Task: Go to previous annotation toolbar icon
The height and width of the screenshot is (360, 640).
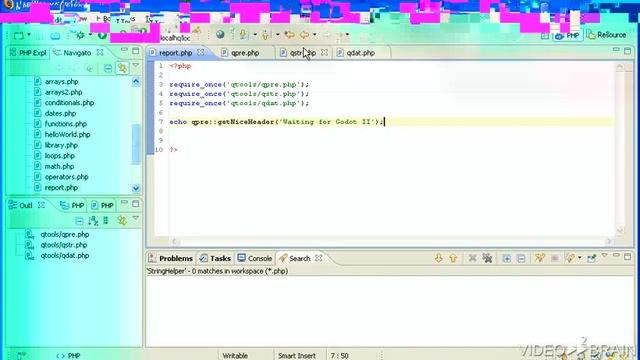Action: tap(266, 35)
